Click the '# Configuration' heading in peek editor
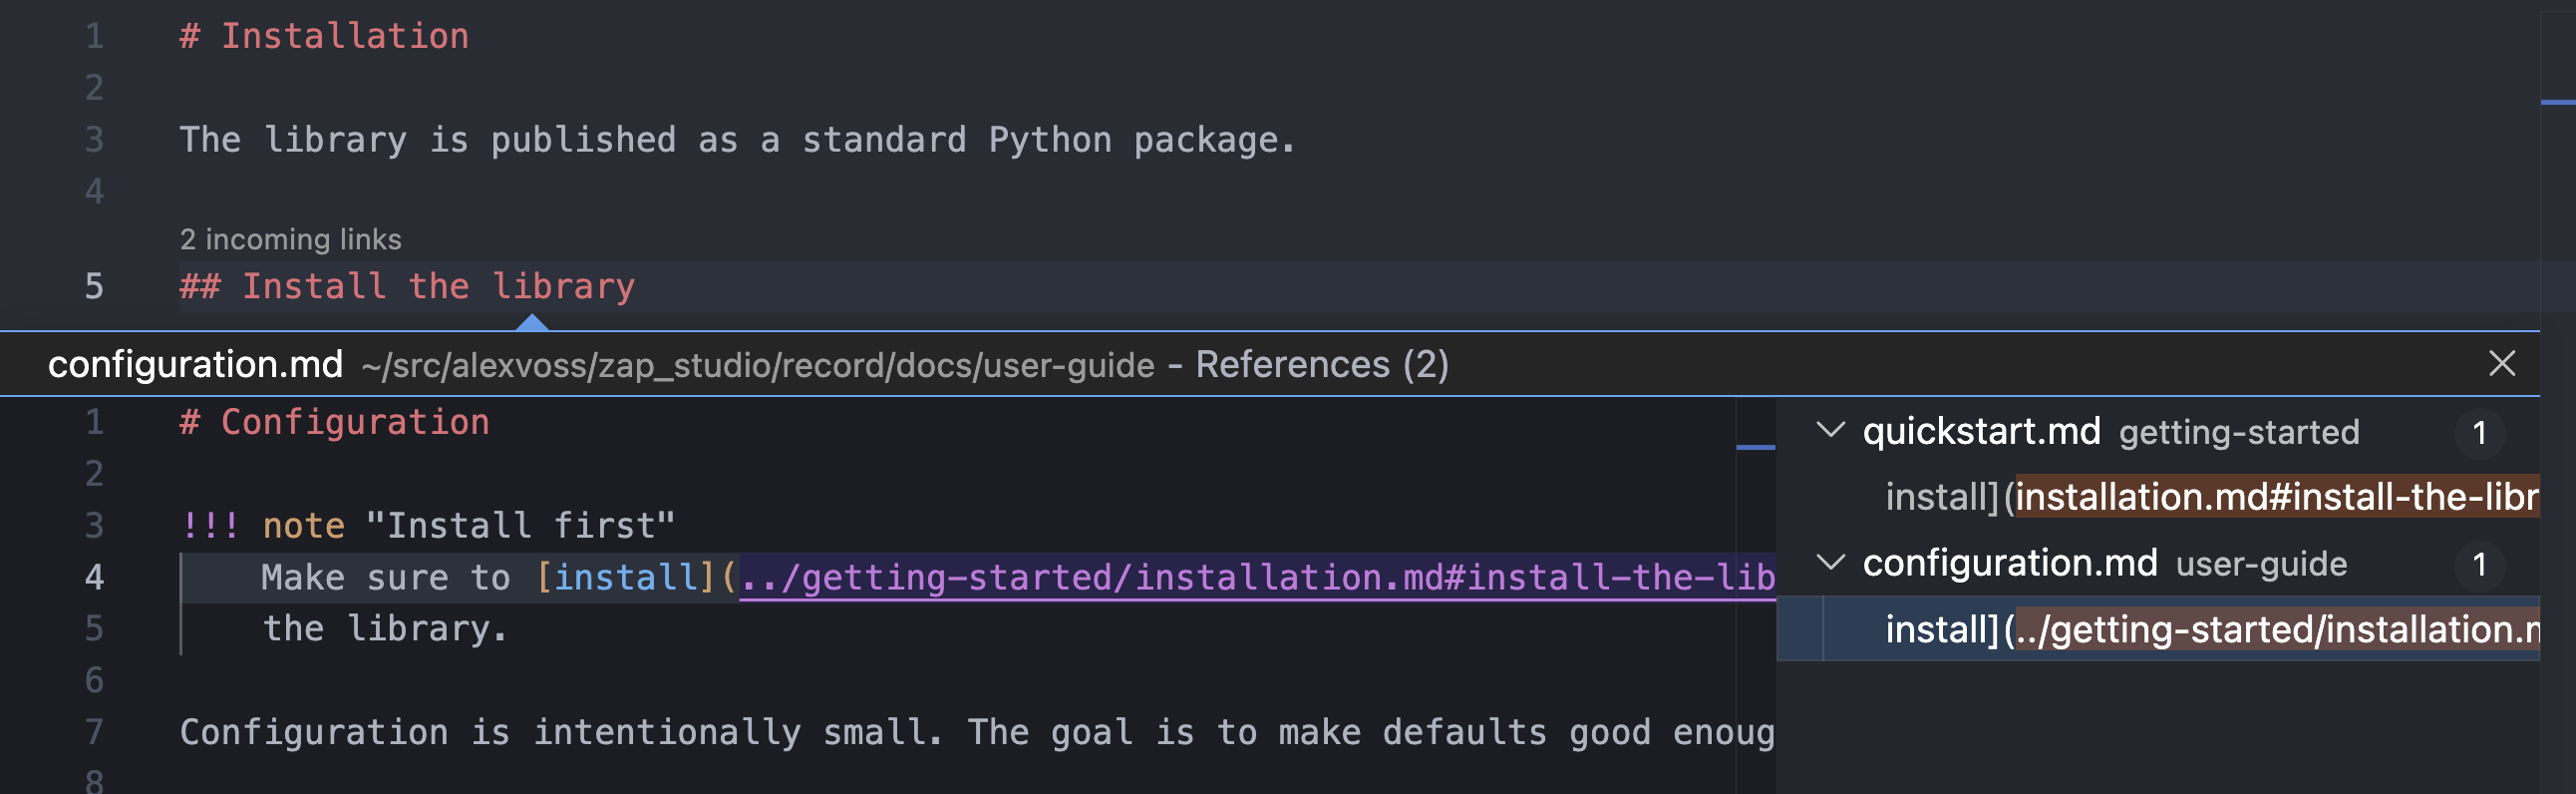Image resolution: width=2576 pixels, height=794 pixels. (x=335, y=422)
